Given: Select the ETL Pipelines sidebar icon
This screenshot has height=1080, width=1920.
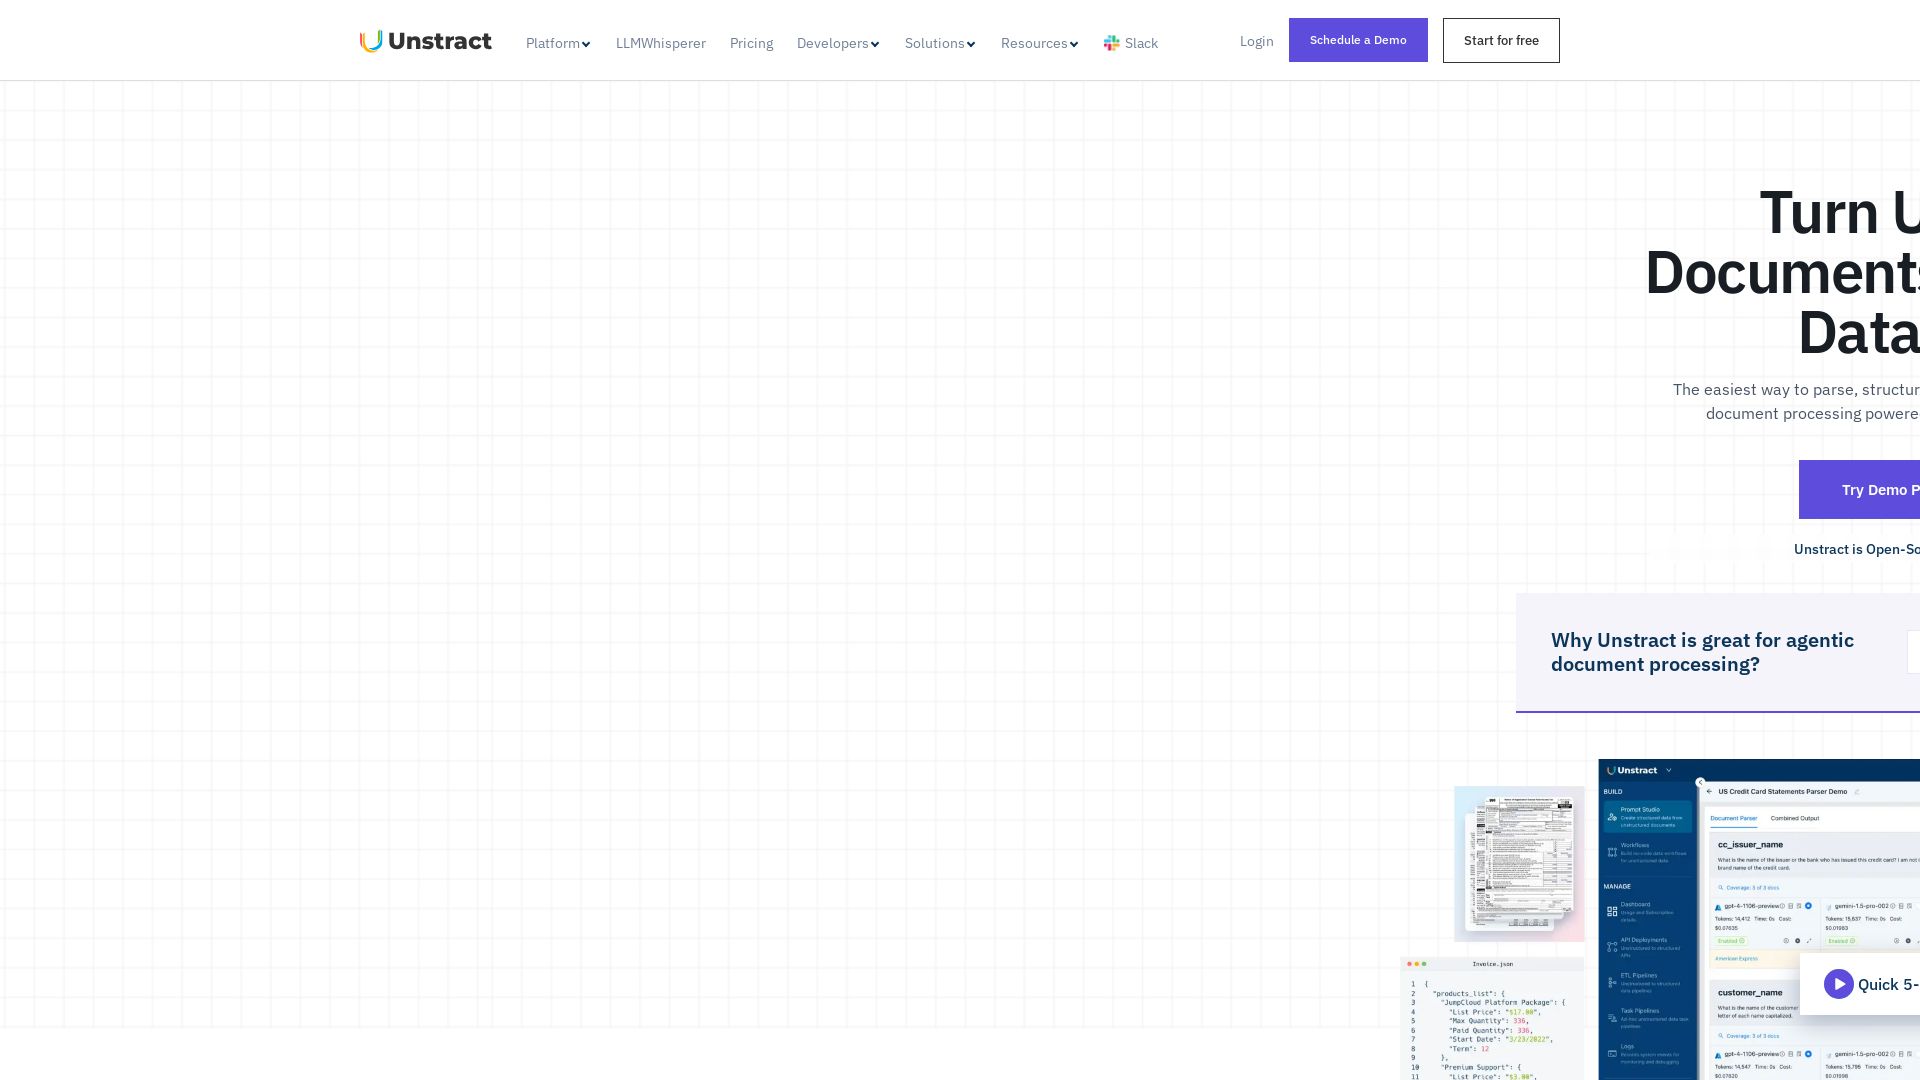Looking at the screenshot, I should 1612,983.
